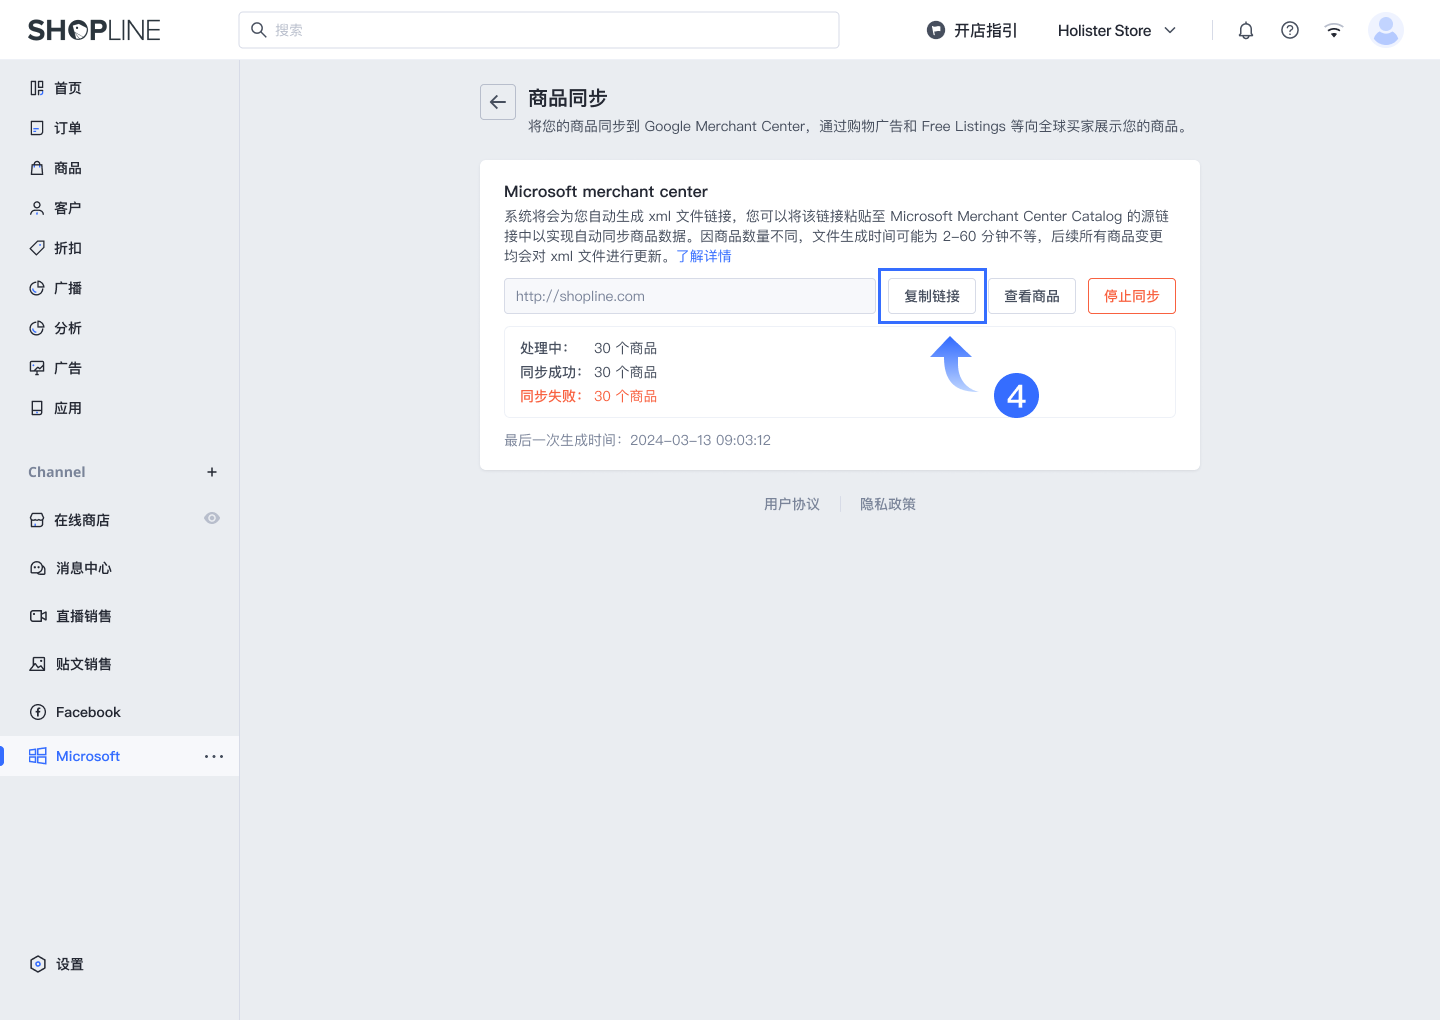1440x1020 pixels.
Task: Click the wifi signal icon
Action: [1334, 30]
